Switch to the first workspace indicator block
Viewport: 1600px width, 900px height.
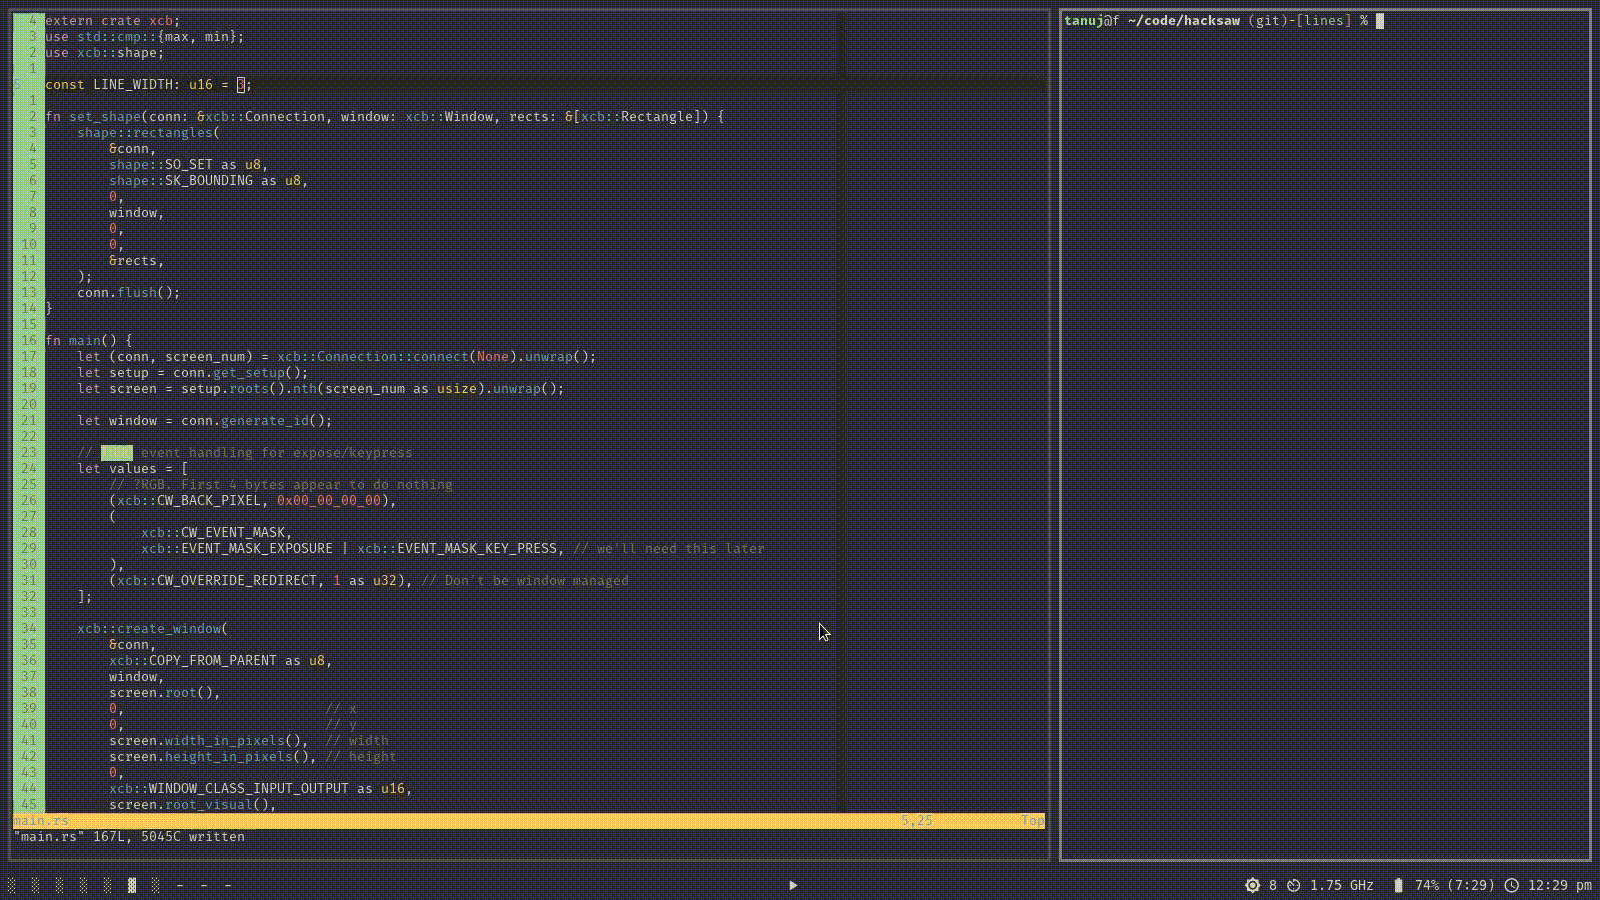11,885
